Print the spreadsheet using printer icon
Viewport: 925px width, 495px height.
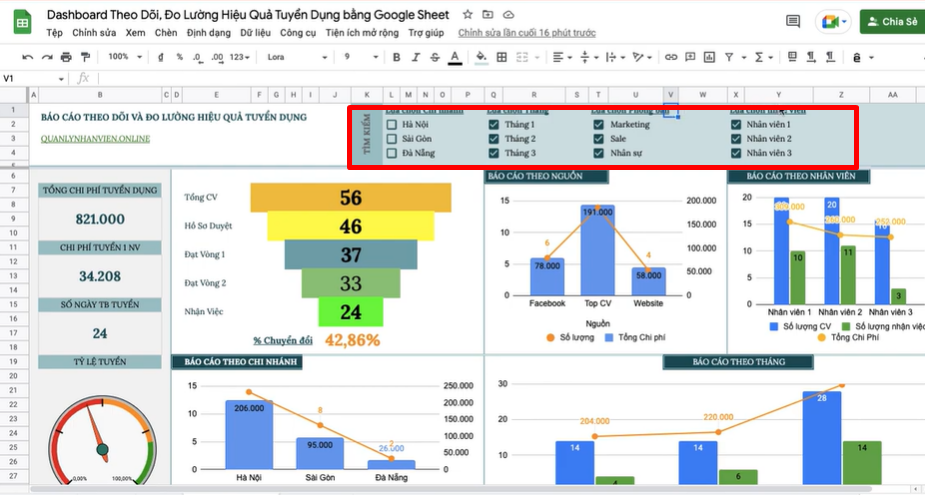tap(66, 57)
